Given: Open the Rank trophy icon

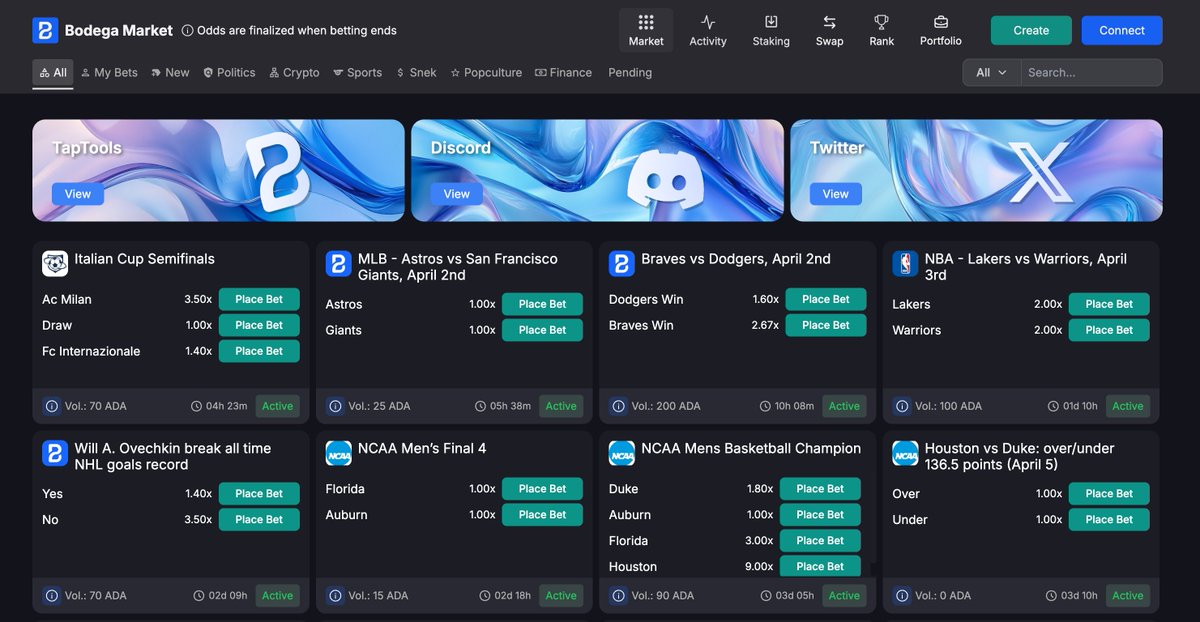Looking at the screenshot, I should pos(881,22).
